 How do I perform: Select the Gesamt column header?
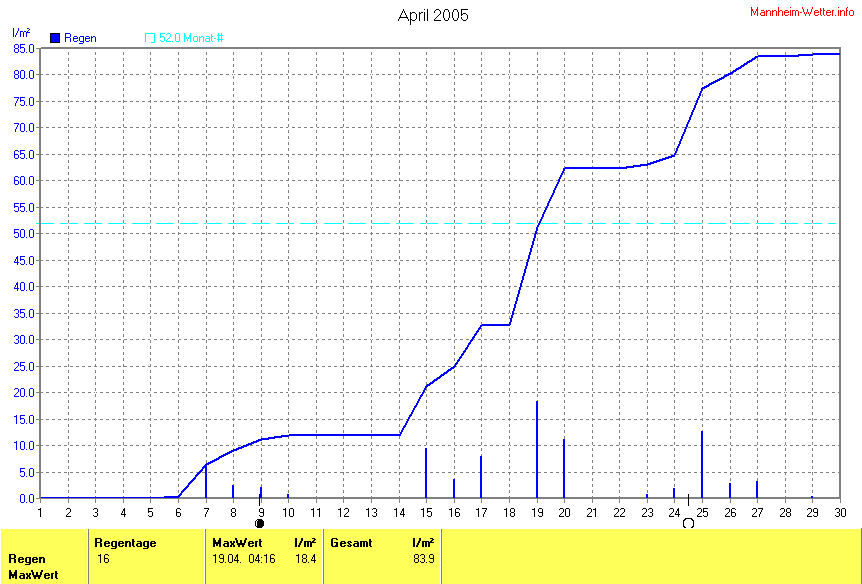(351, 543)
